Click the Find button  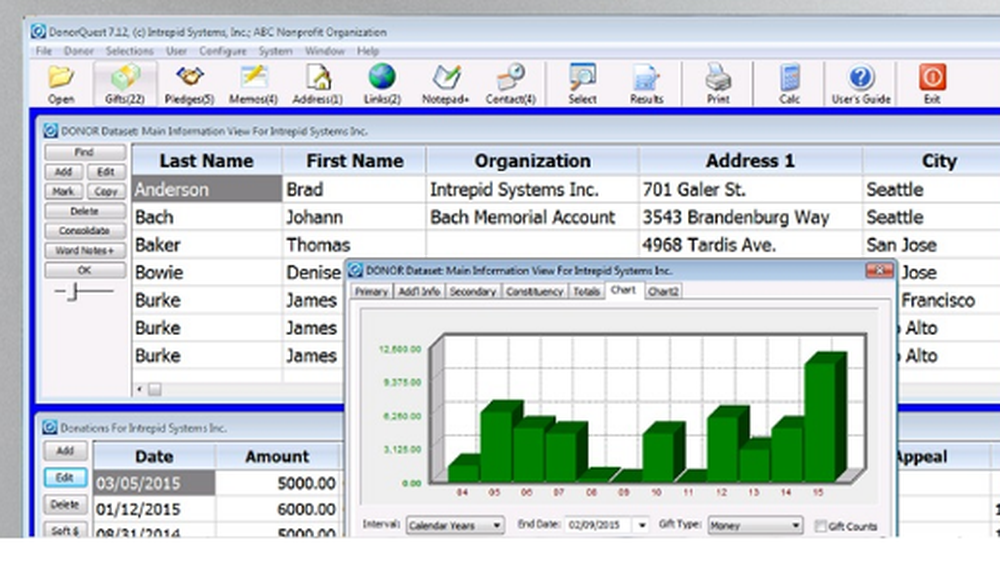click(84, 152)
